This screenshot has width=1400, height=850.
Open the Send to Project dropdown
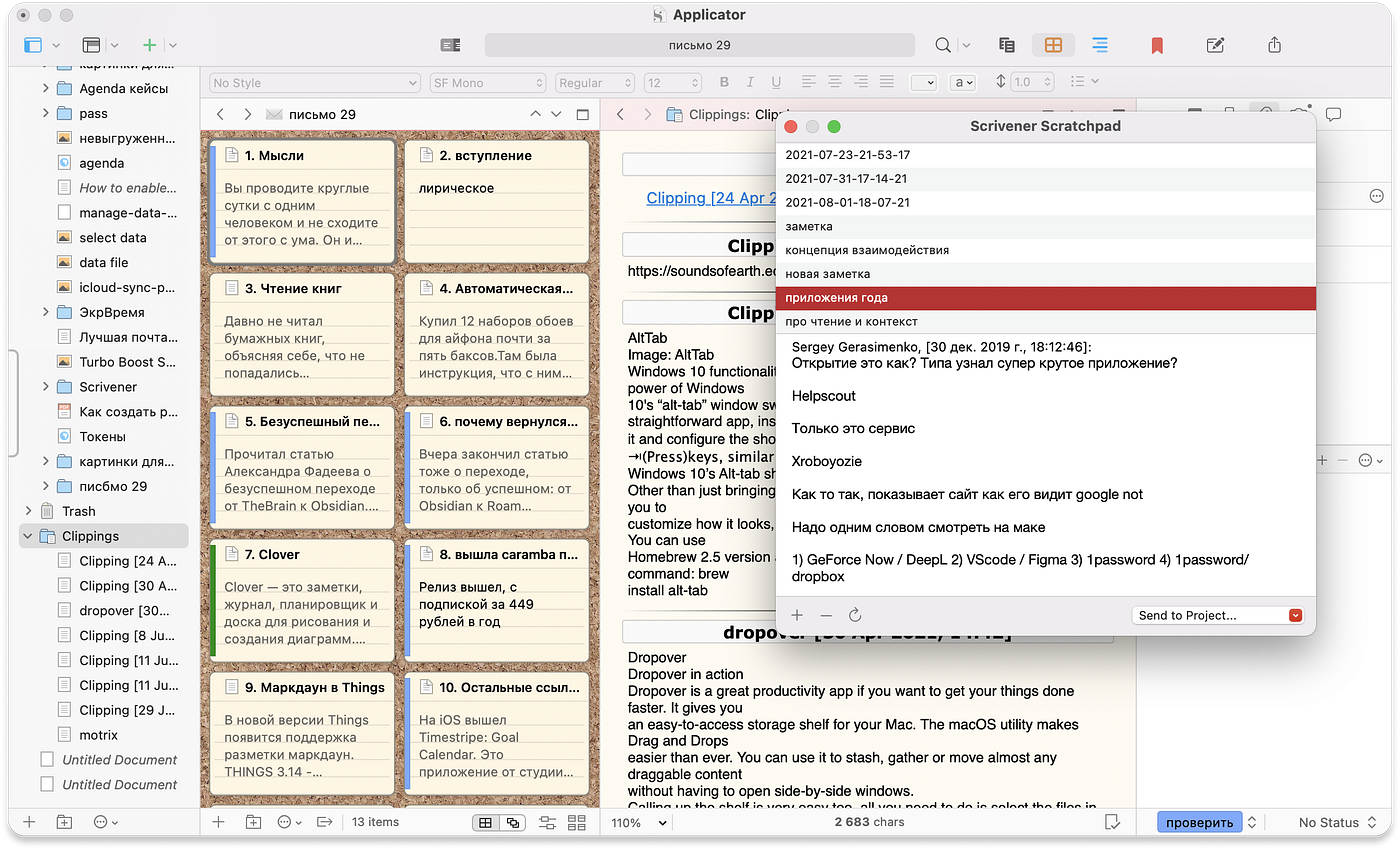[1217, 615]
